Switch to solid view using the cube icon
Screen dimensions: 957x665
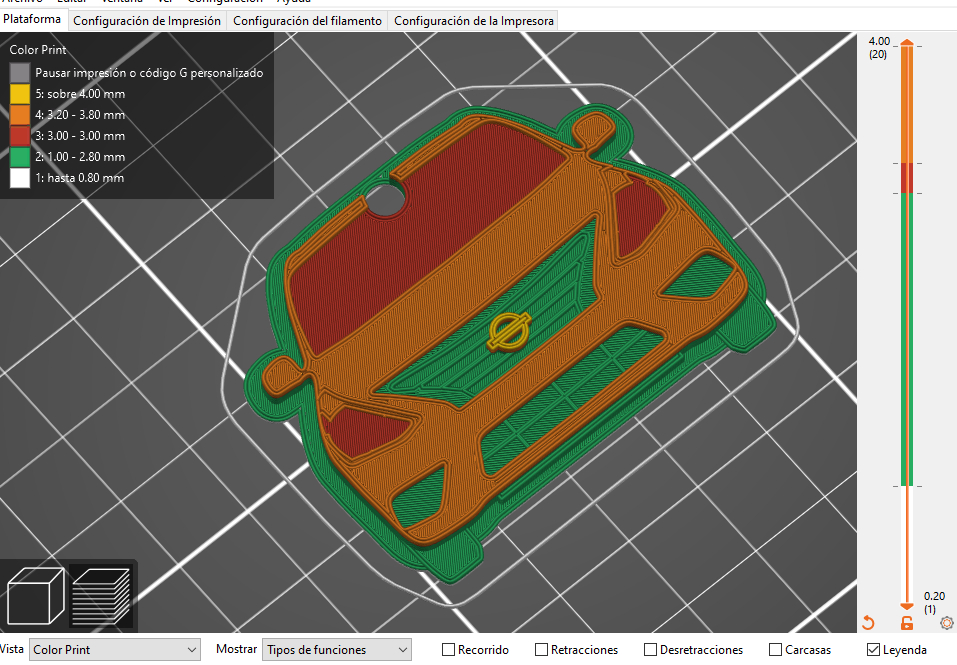pos(36,595)
